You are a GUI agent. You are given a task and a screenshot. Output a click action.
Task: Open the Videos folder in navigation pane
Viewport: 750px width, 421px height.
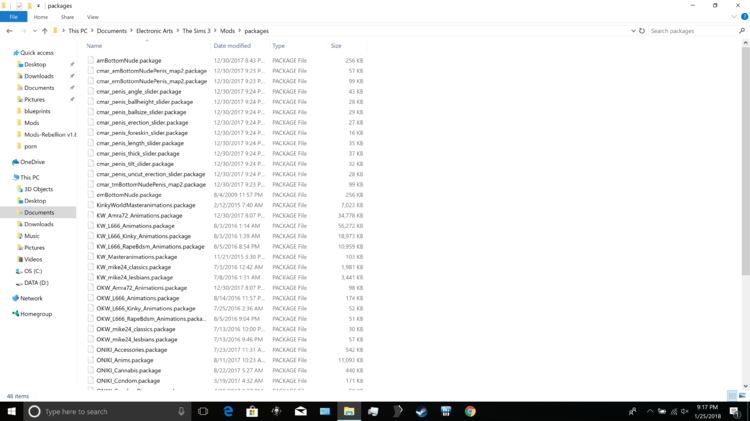point(33,259)
